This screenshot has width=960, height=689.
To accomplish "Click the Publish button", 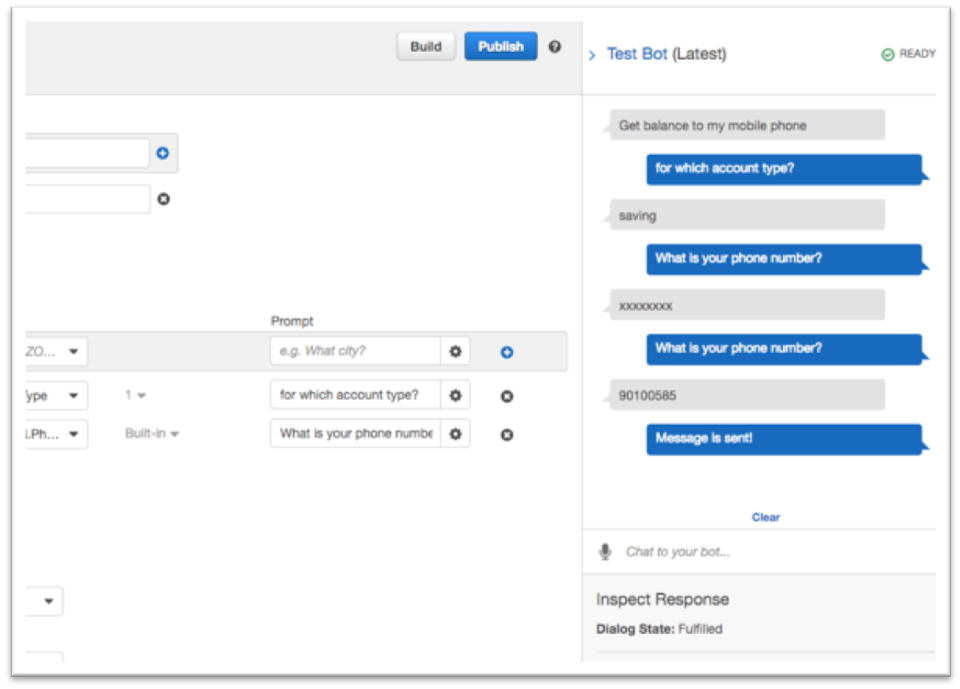I will 501,47.
